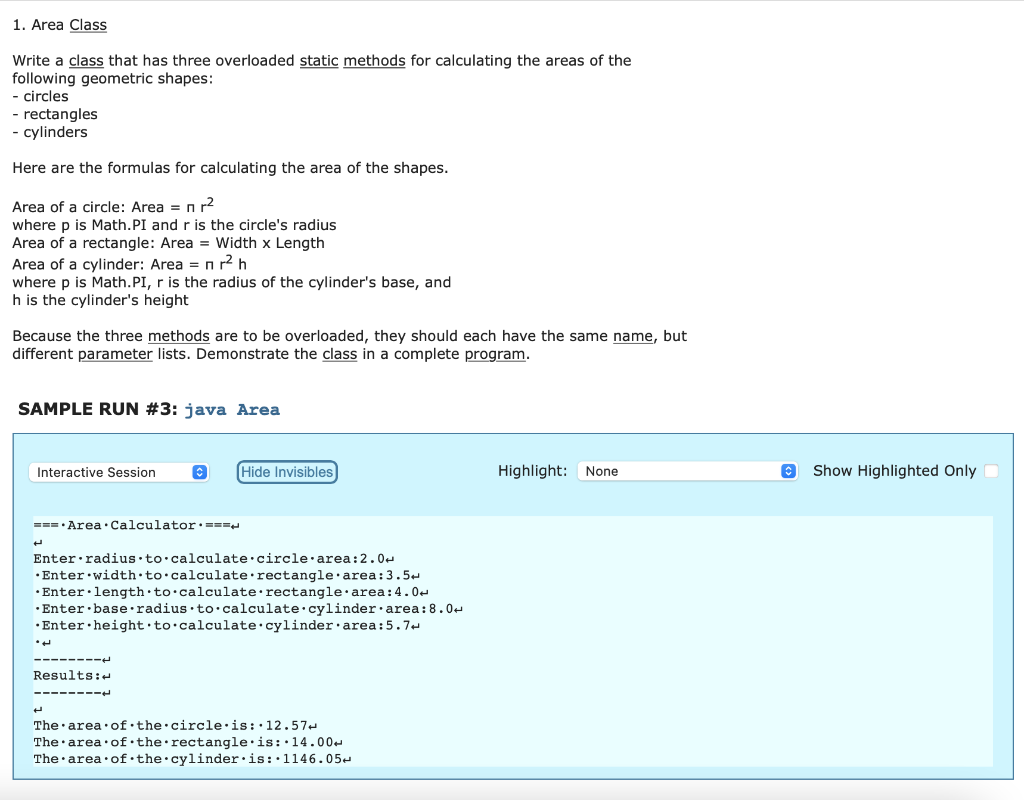Enable the Show Highlighted Only checkbox
Image resolution: width=1024 pixels, height=800 pixels.
pyautogui.click(x=991, y=470)
